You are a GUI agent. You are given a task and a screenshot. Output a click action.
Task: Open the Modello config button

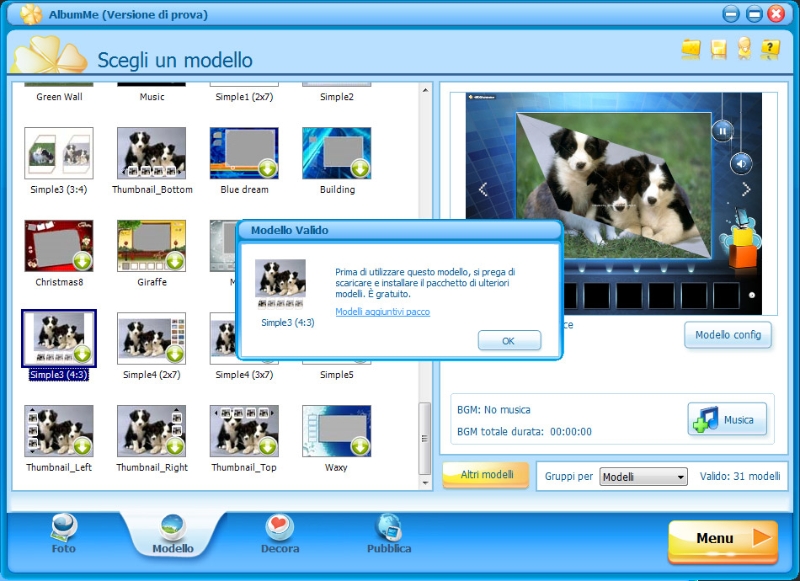pyautogui.click(x=728, y=335)
